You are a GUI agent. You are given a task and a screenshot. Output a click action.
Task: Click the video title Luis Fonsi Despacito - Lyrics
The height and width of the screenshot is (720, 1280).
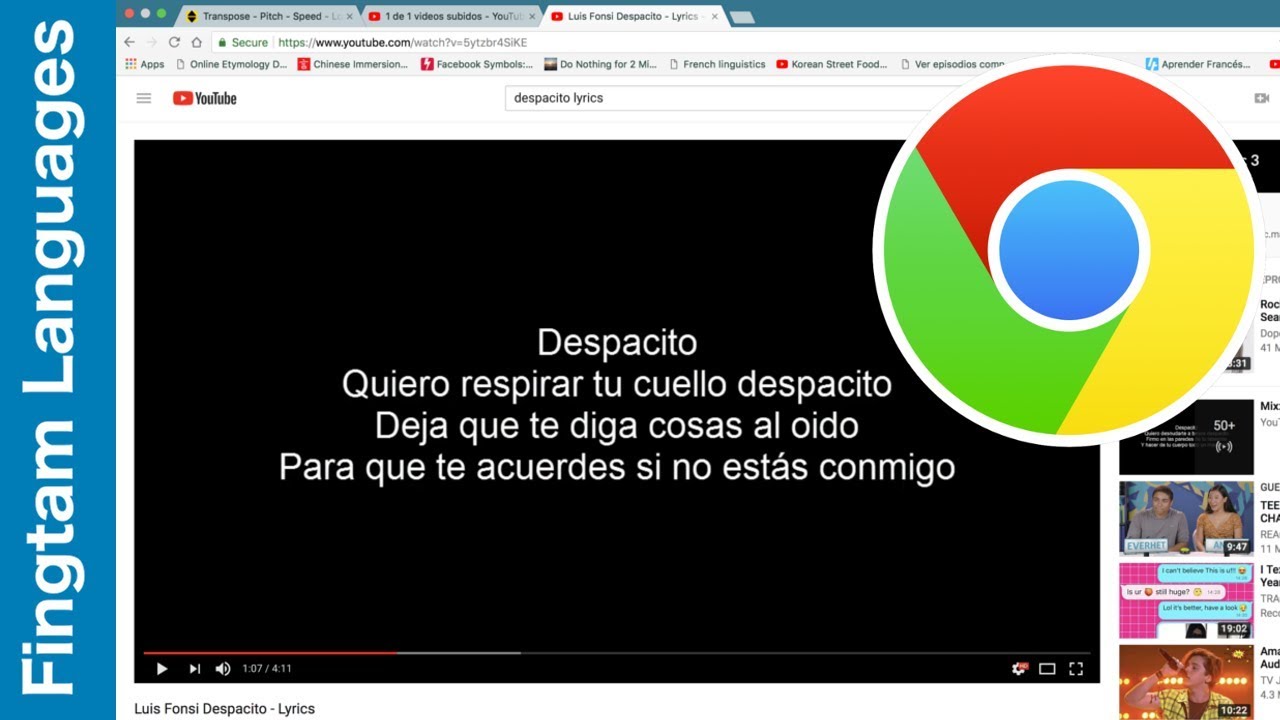(225, 709)
